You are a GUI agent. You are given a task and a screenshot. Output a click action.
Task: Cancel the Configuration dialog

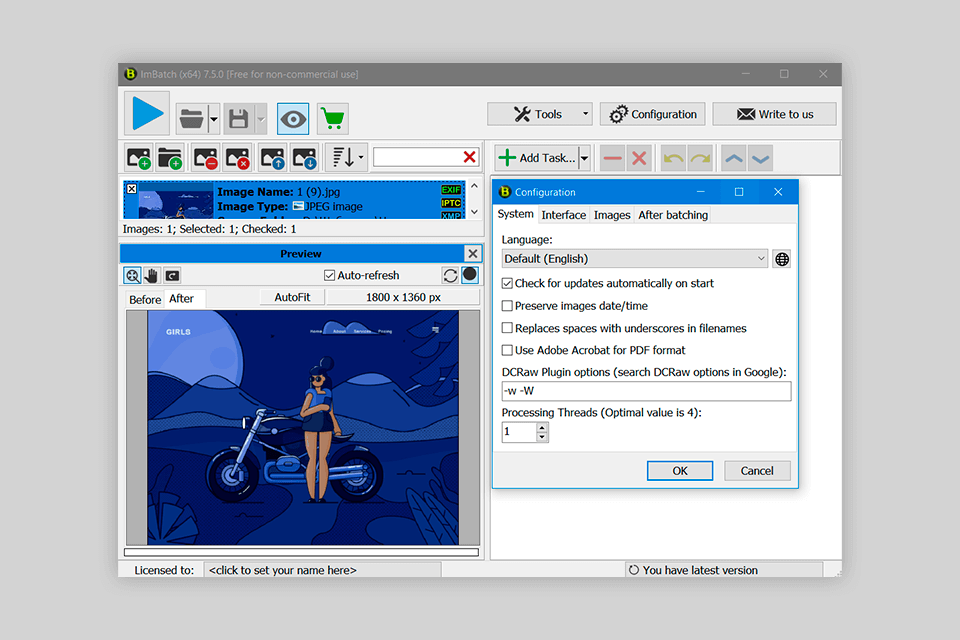click(757, 470)
